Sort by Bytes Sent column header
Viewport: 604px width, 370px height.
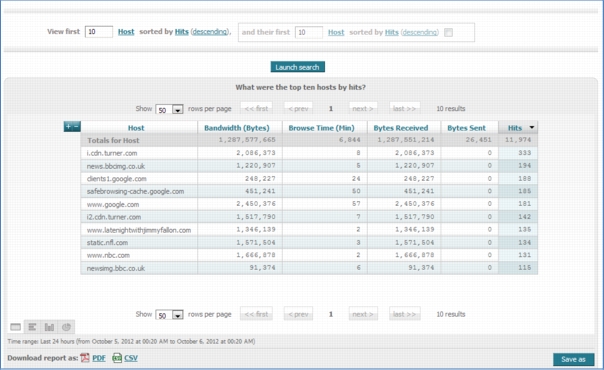(466, 128)
